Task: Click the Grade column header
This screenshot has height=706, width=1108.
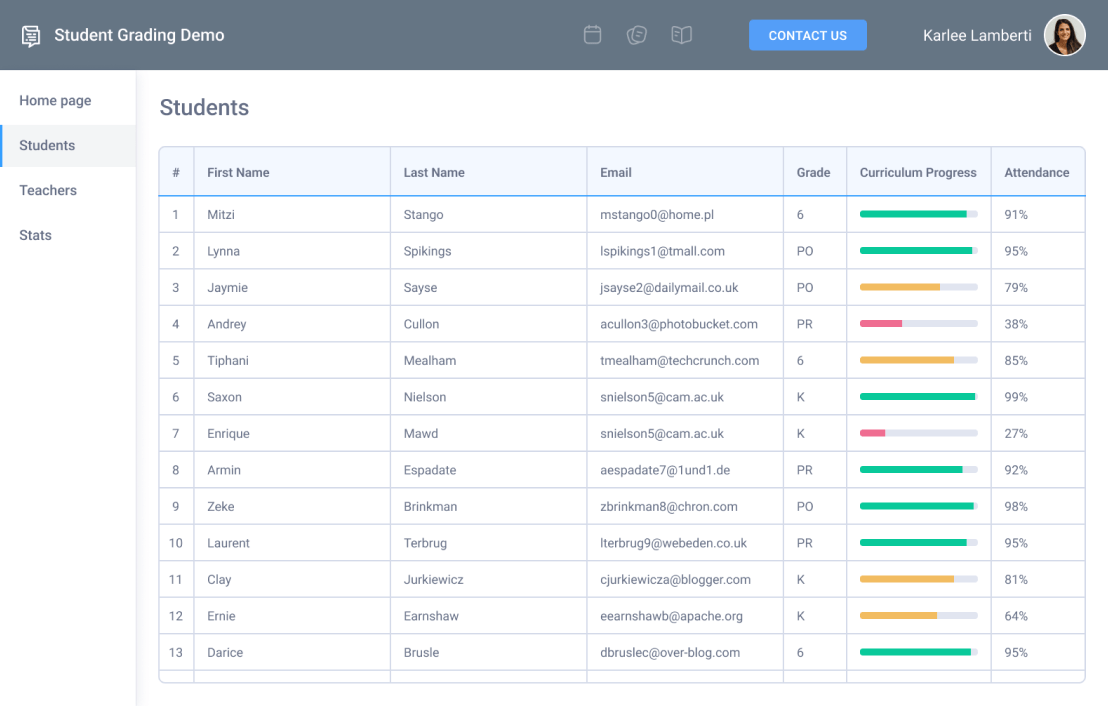Action: (x=814, y=172)
